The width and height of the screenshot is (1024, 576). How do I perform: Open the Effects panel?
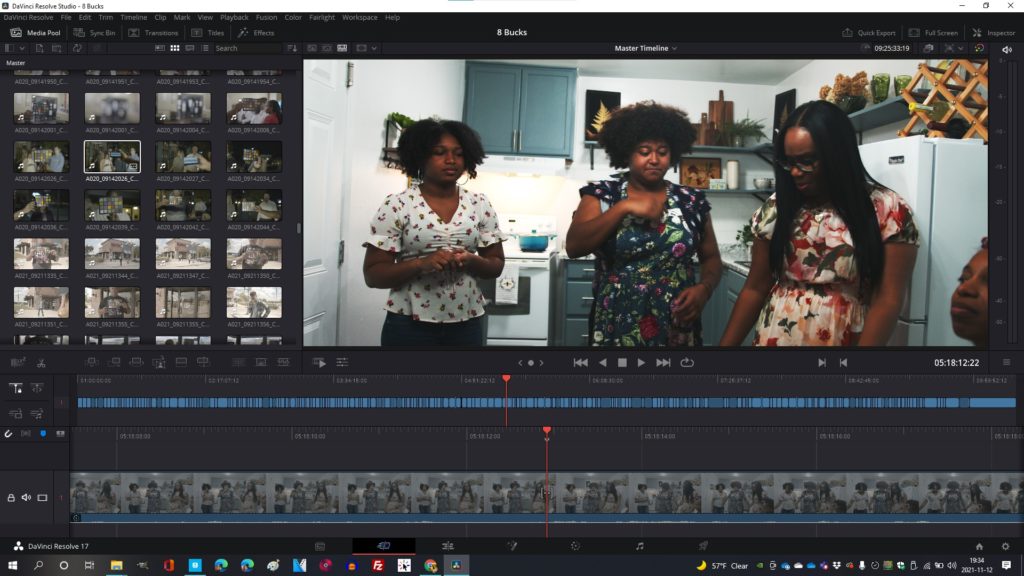[256, 32]
